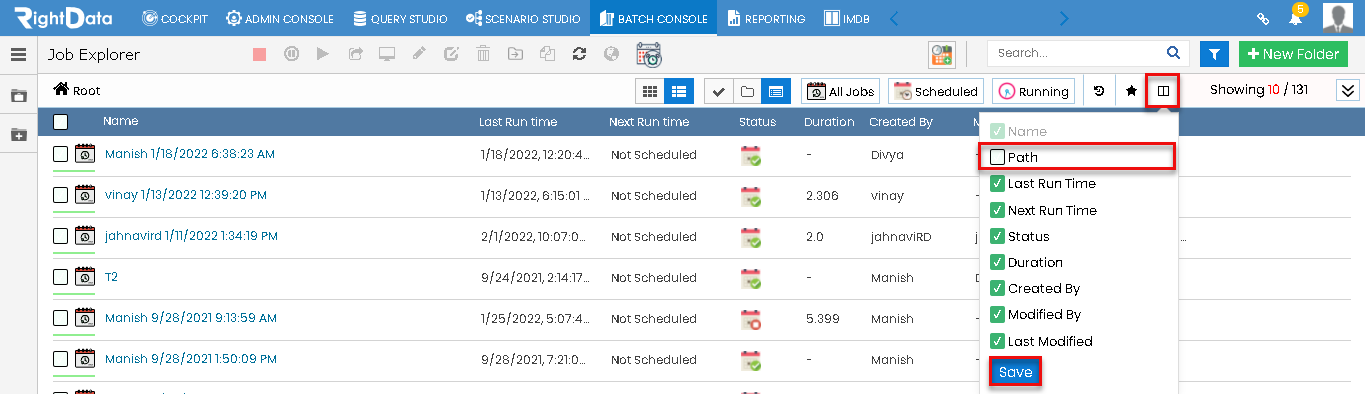Select the checkbox for job T2
1365x394 pixels.
[x=61, y=277]
